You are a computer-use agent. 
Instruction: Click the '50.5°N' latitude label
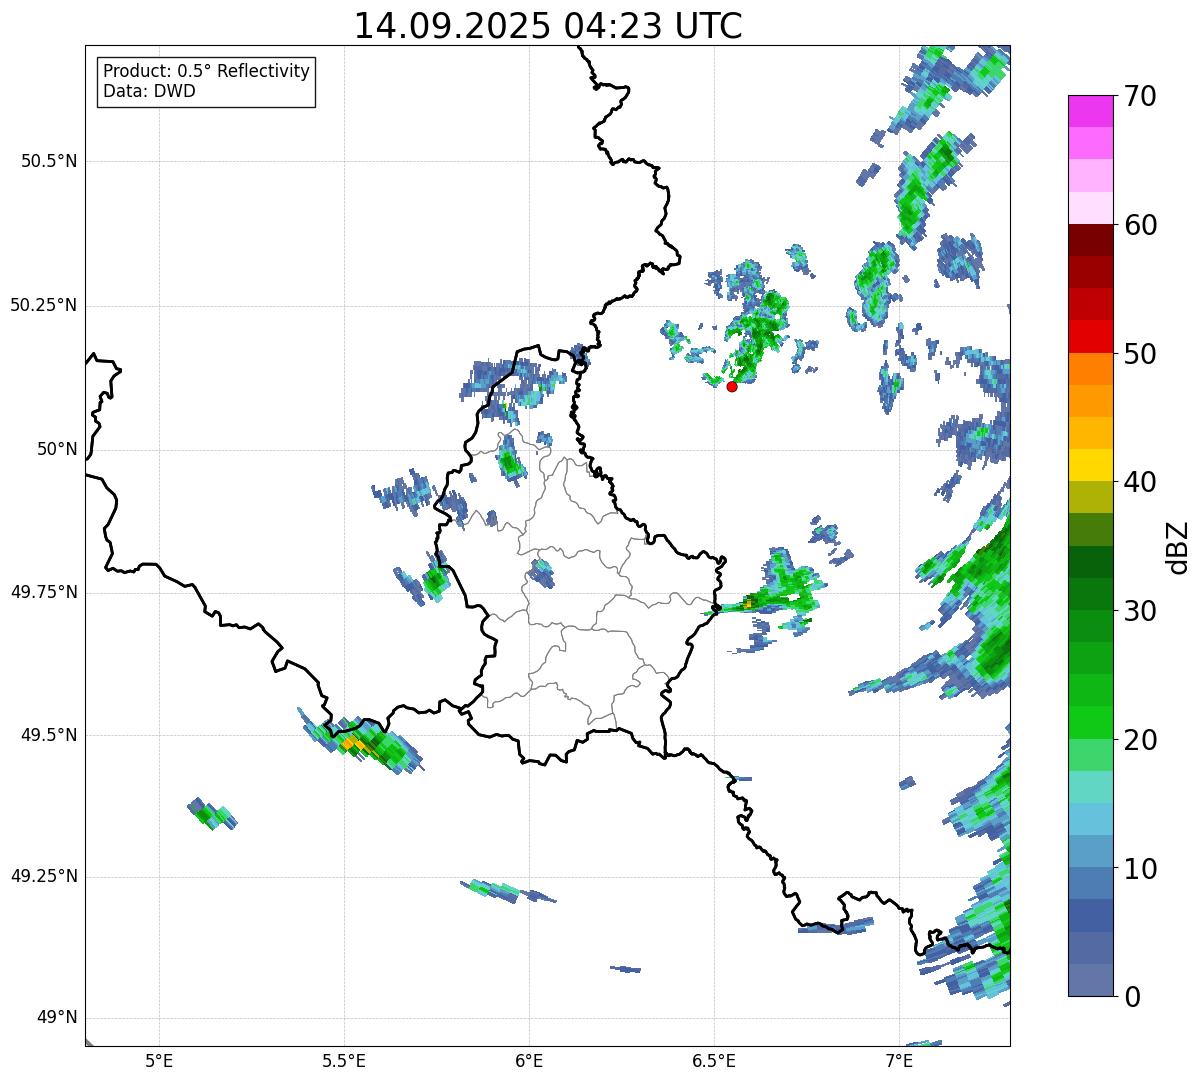point(49,162)
